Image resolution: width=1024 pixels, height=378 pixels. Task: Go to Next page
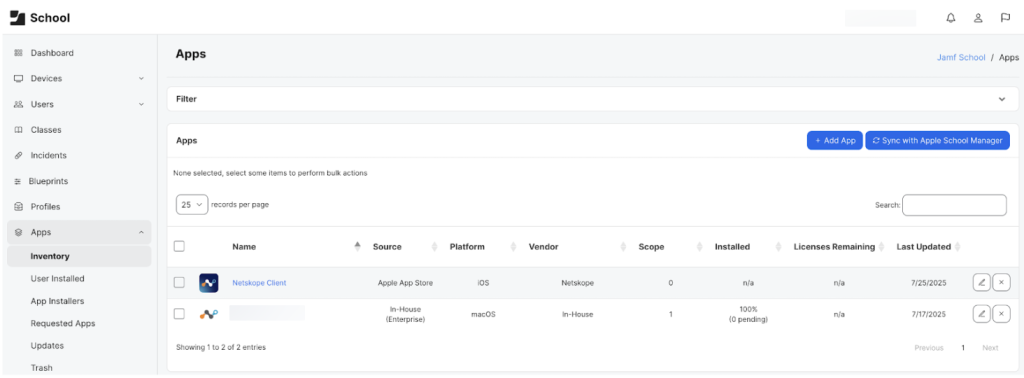coord(990,348)
